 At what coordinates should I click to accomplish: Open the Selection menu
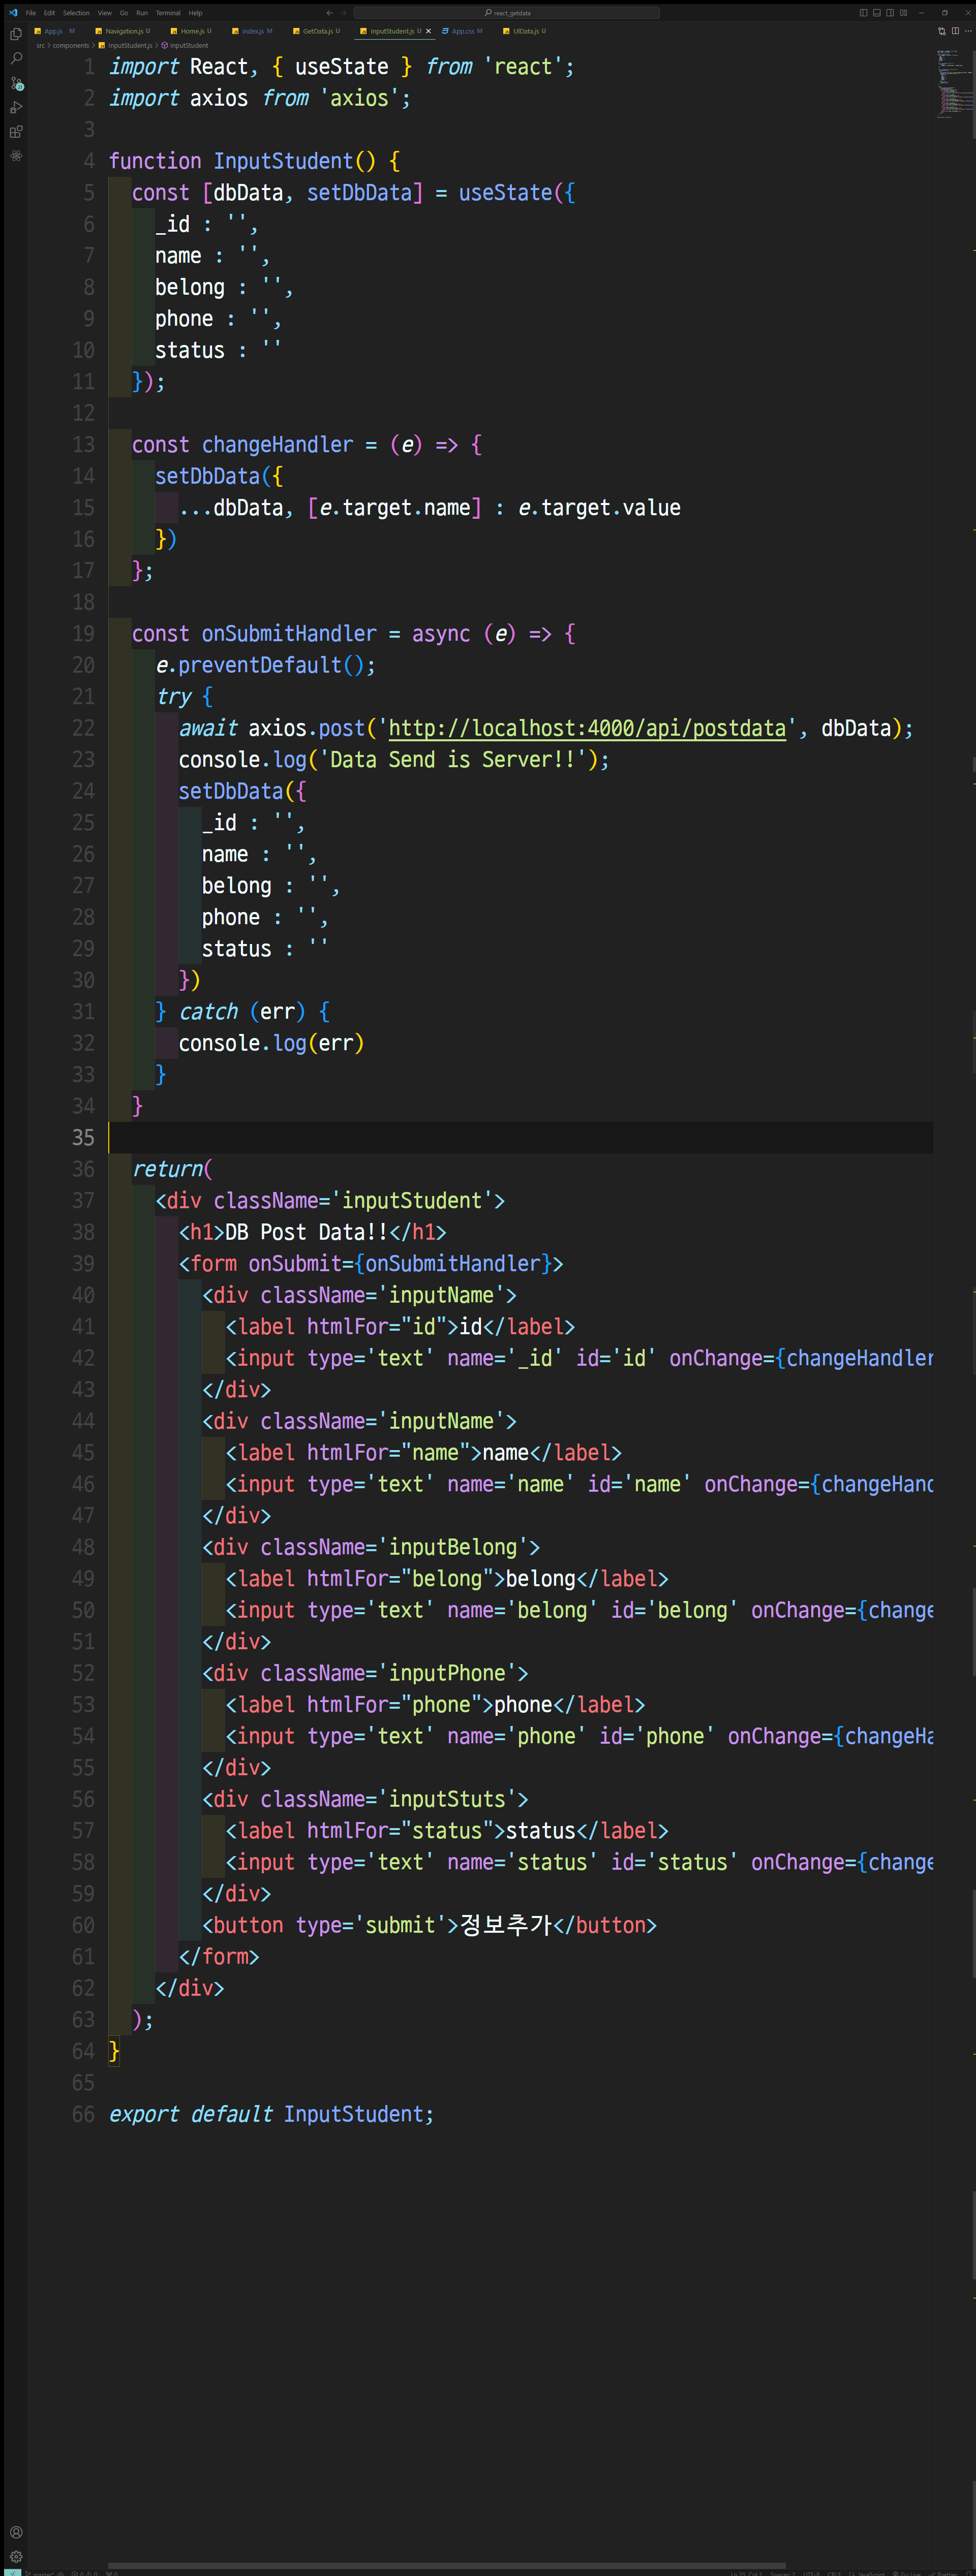click(x=76, y=13)
